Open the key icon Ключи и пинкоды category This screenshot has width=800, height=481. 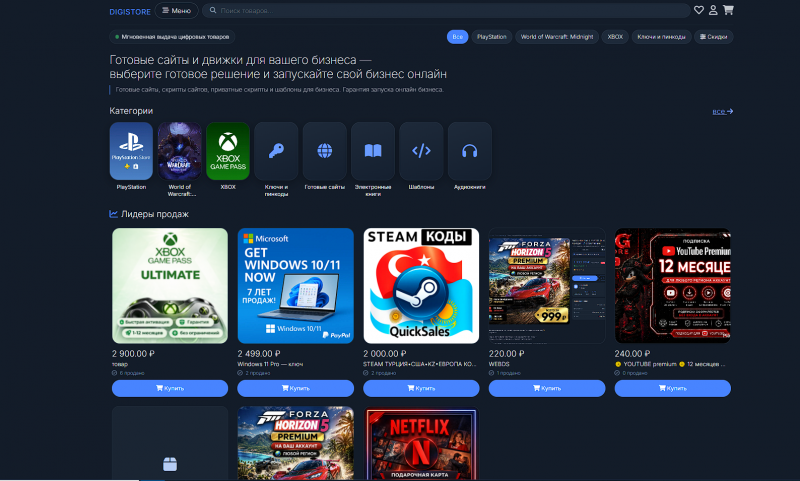[x=276, y=151]
